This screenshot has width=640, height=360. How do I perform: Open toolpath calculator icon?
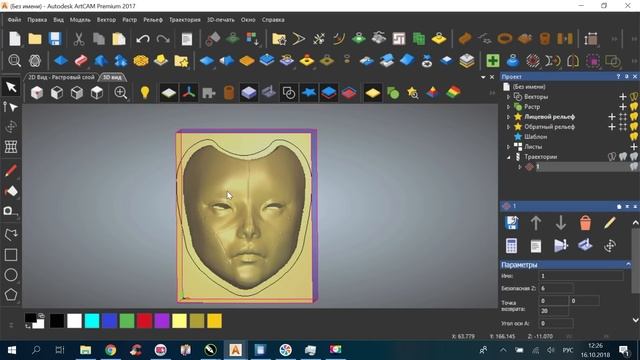[511, 246]
